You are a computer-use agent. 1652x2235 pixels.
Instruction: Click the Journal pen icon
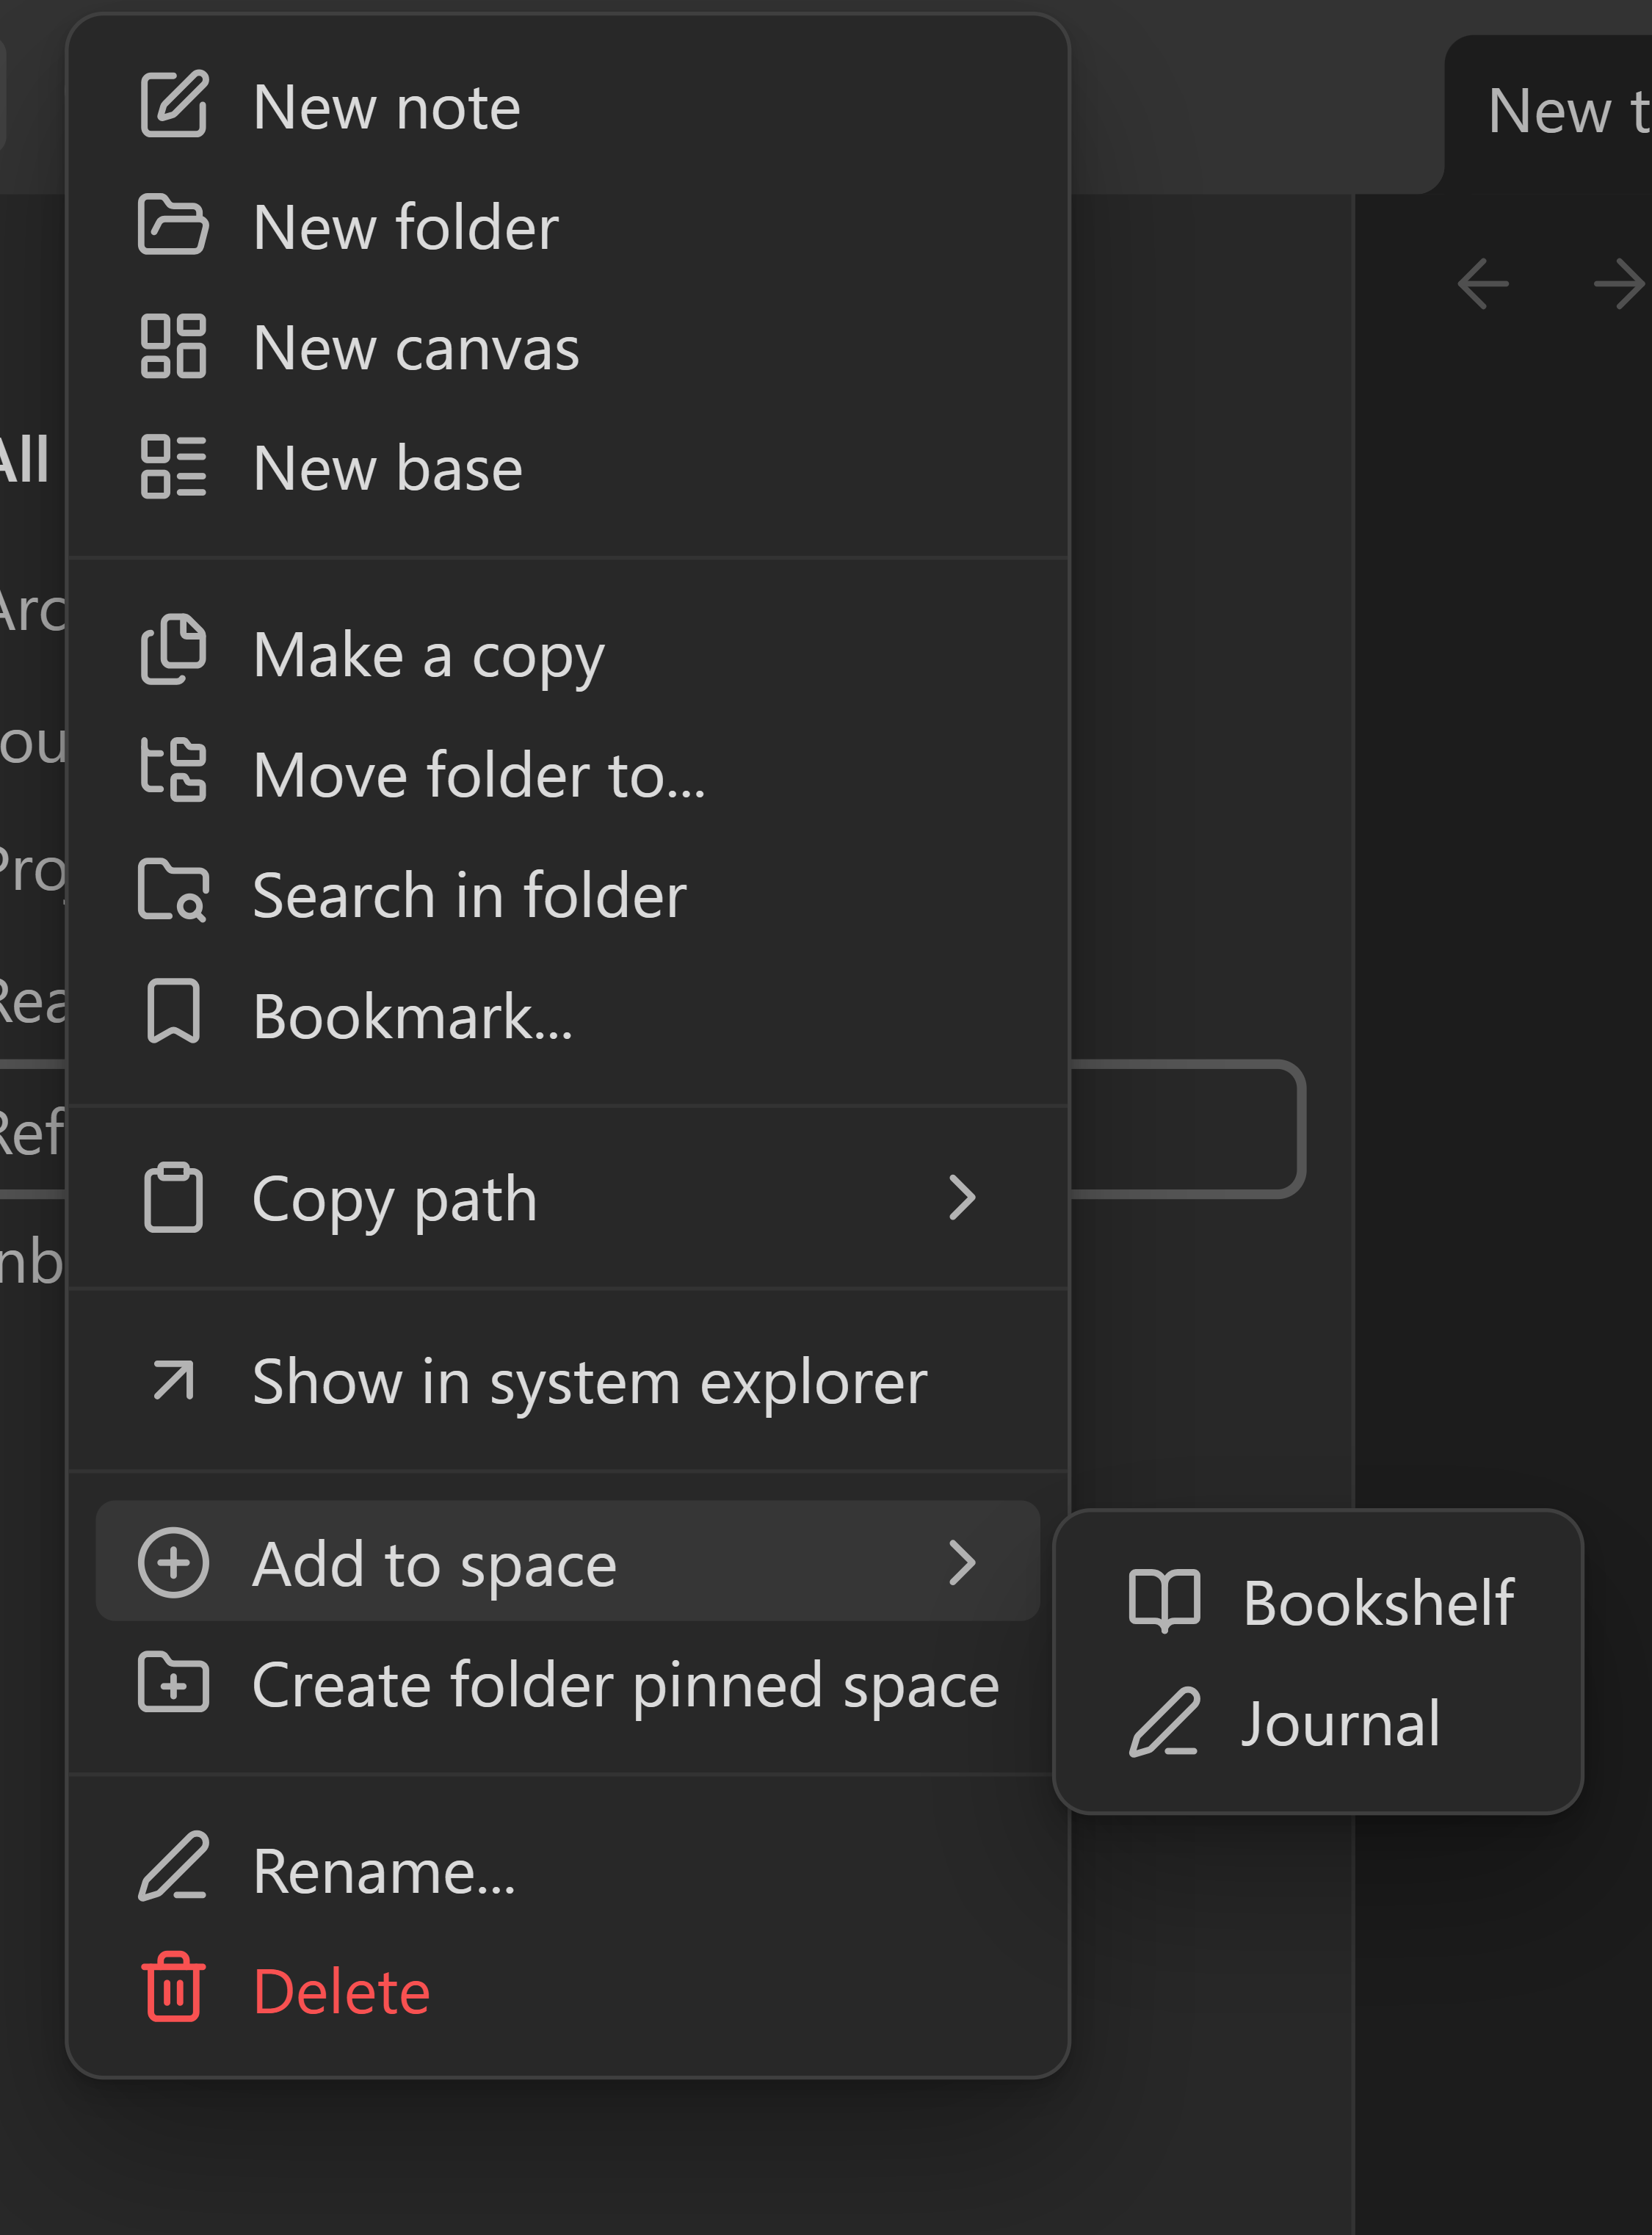(x=1164, y=1722)
